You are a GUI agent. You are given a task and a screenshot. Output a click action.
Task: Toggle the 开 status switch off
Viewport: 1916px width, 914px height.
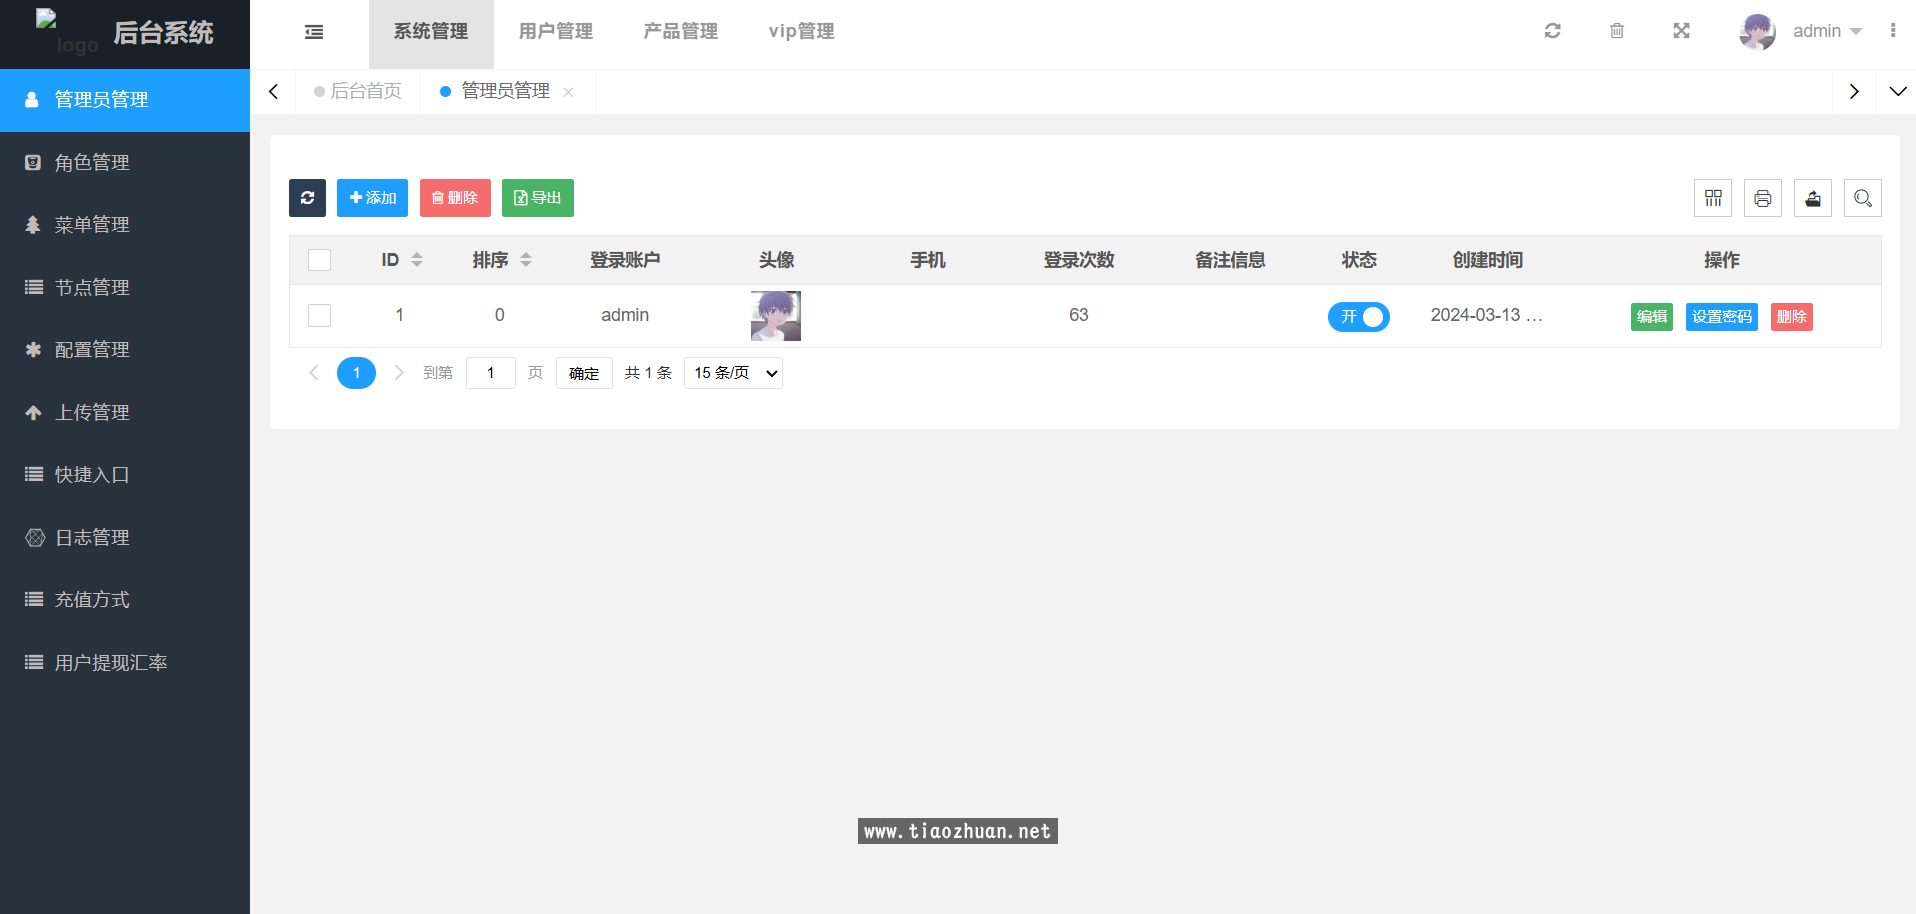1359,316
